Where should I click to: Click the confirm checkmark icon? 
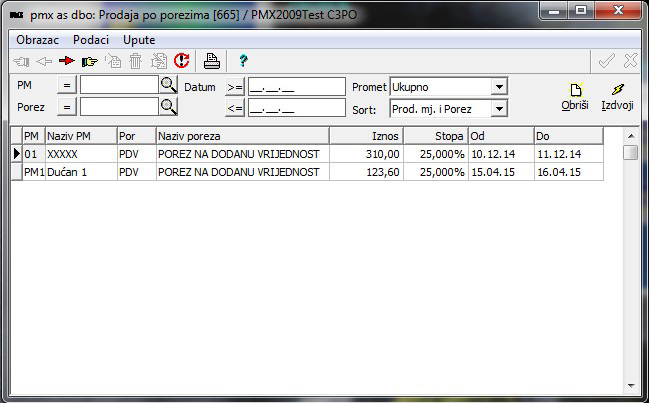(607, 61)
